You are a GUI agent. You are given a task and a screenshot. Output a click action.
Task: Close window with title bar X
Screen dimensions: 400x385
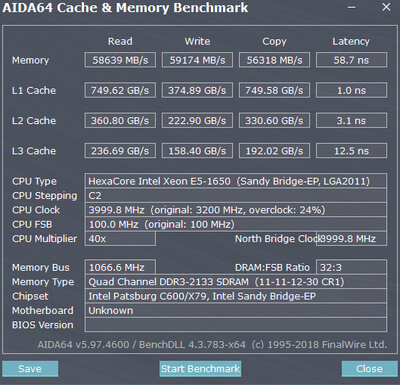click(386, 7)
